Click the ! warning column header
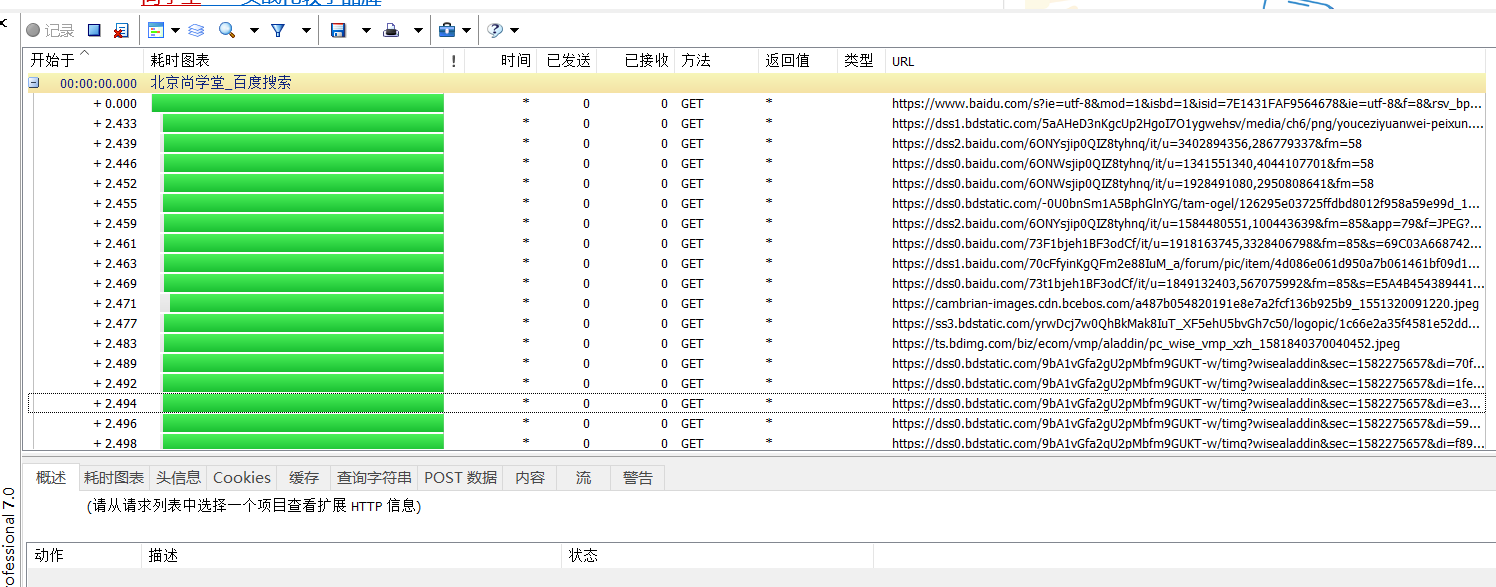Image resolution: width=1496 pixels, height=587 pixels. [x=454, y=61]
